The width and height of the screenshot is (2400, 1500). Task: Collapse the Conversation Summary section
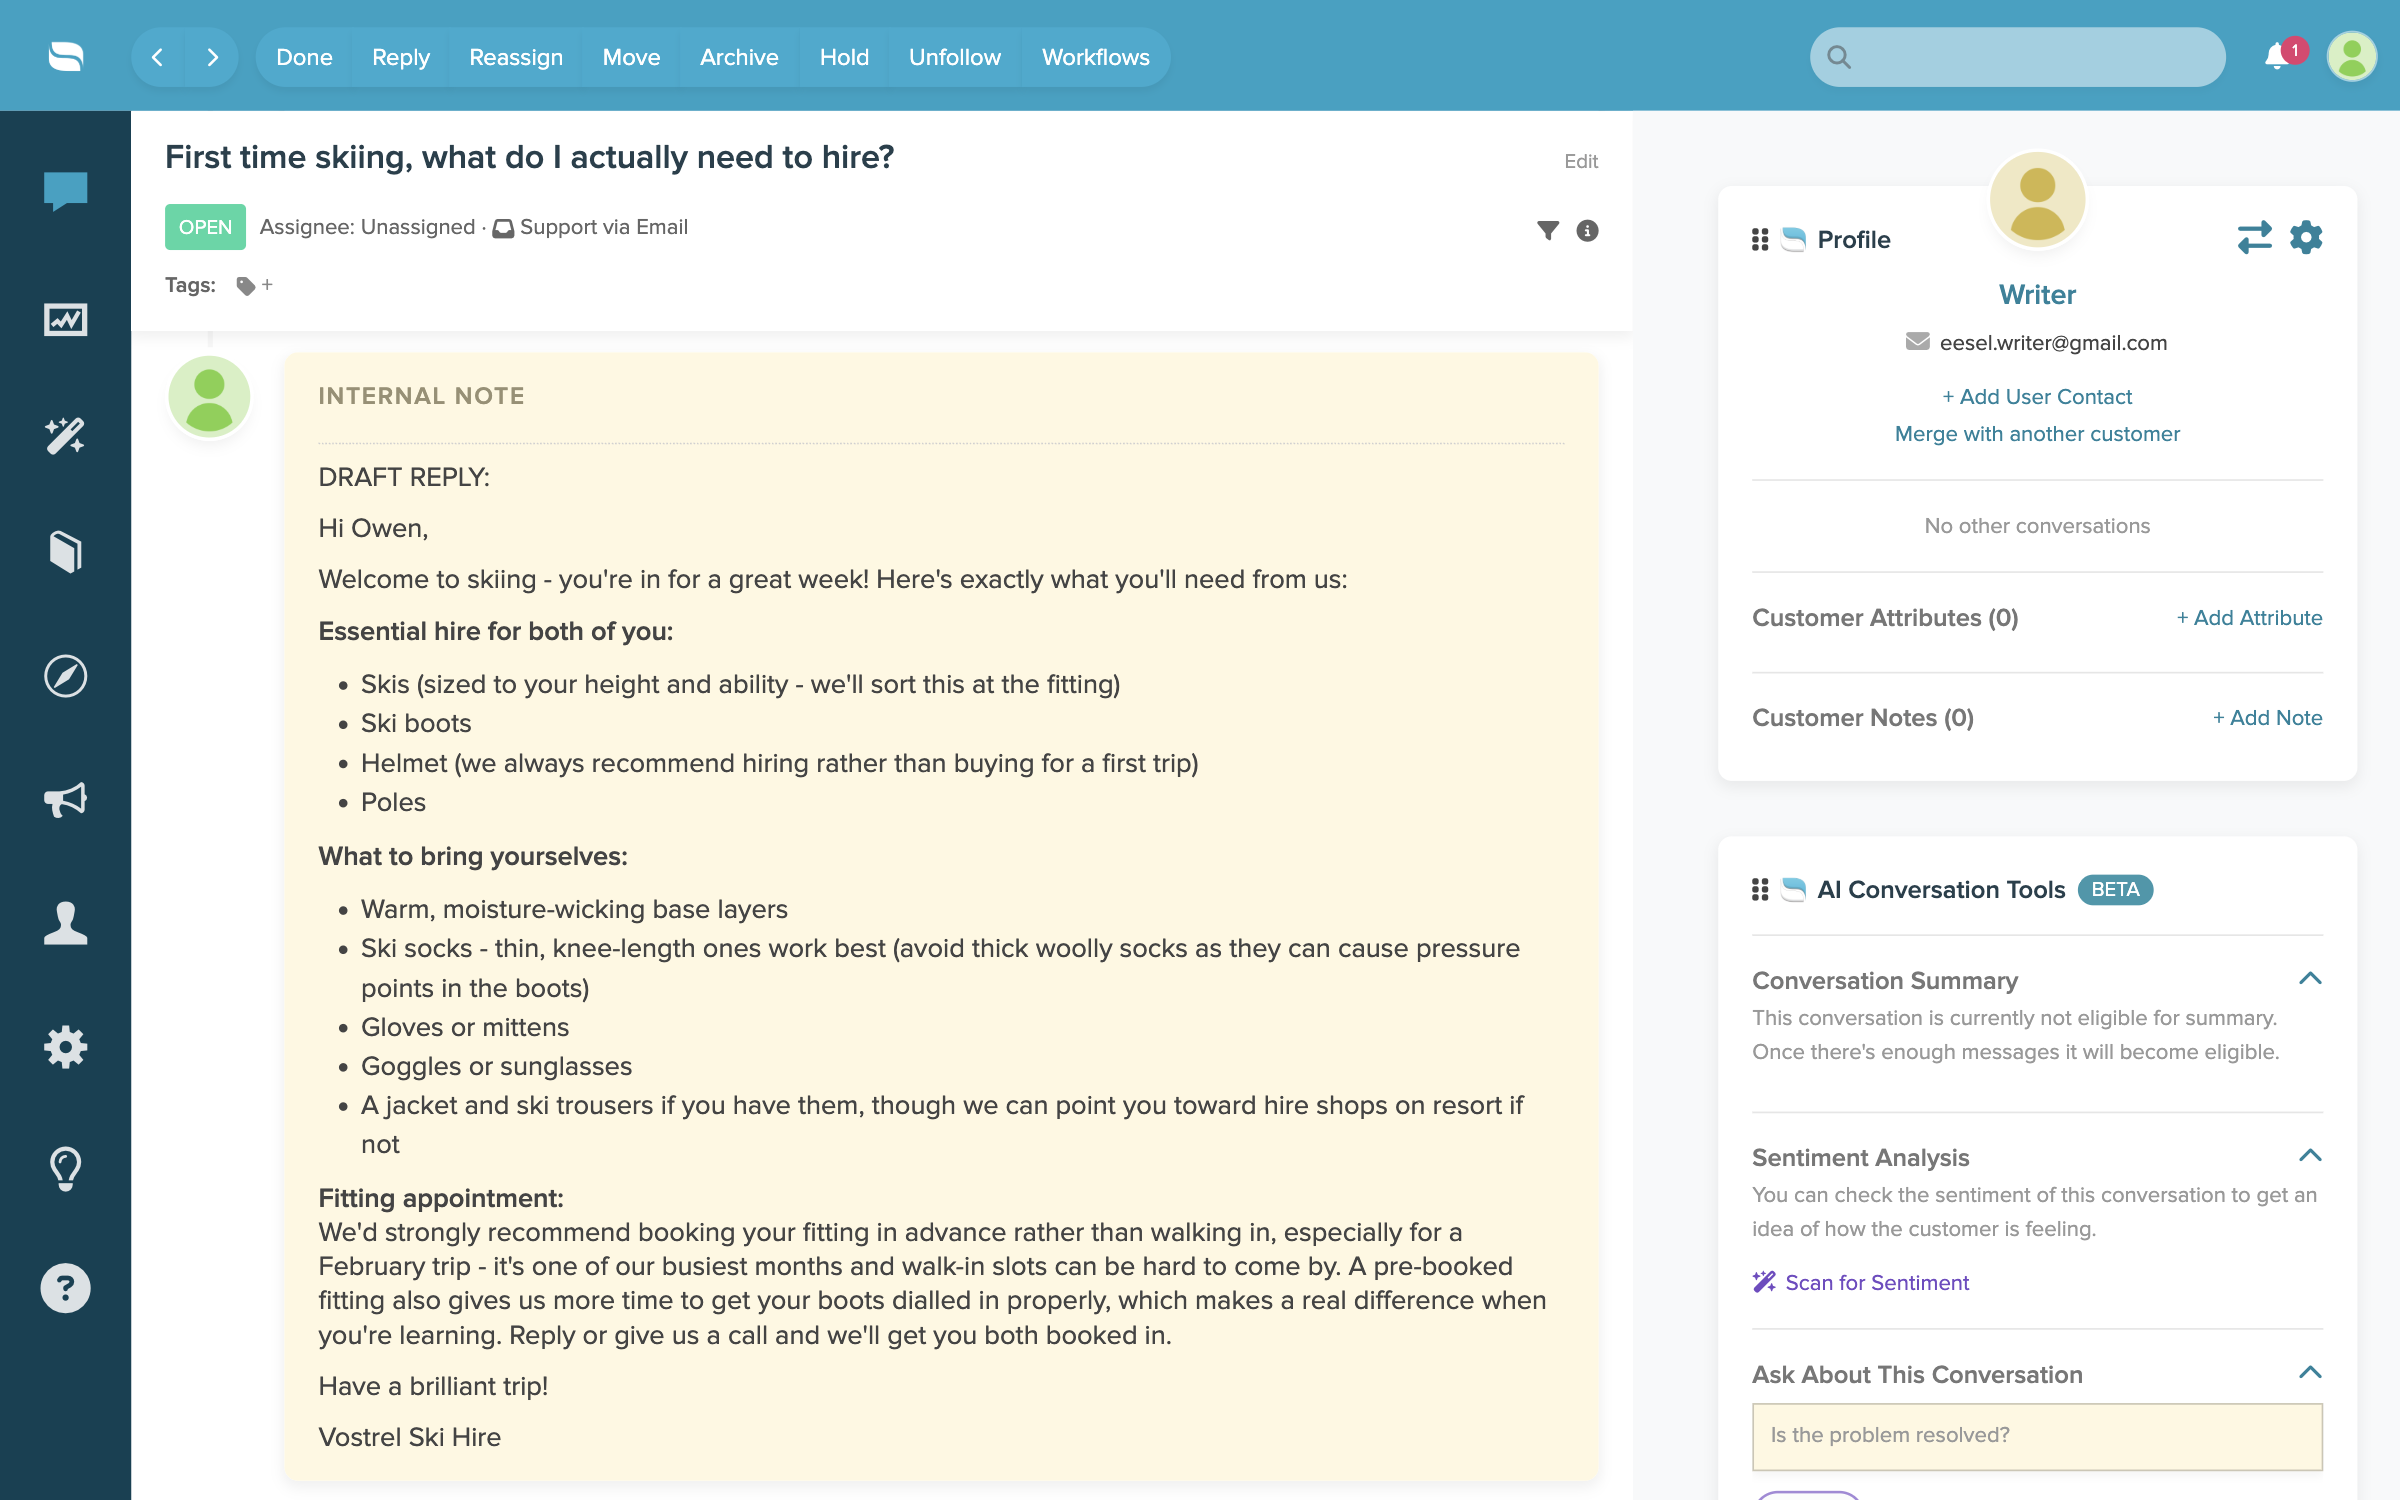coord(2310,979)
